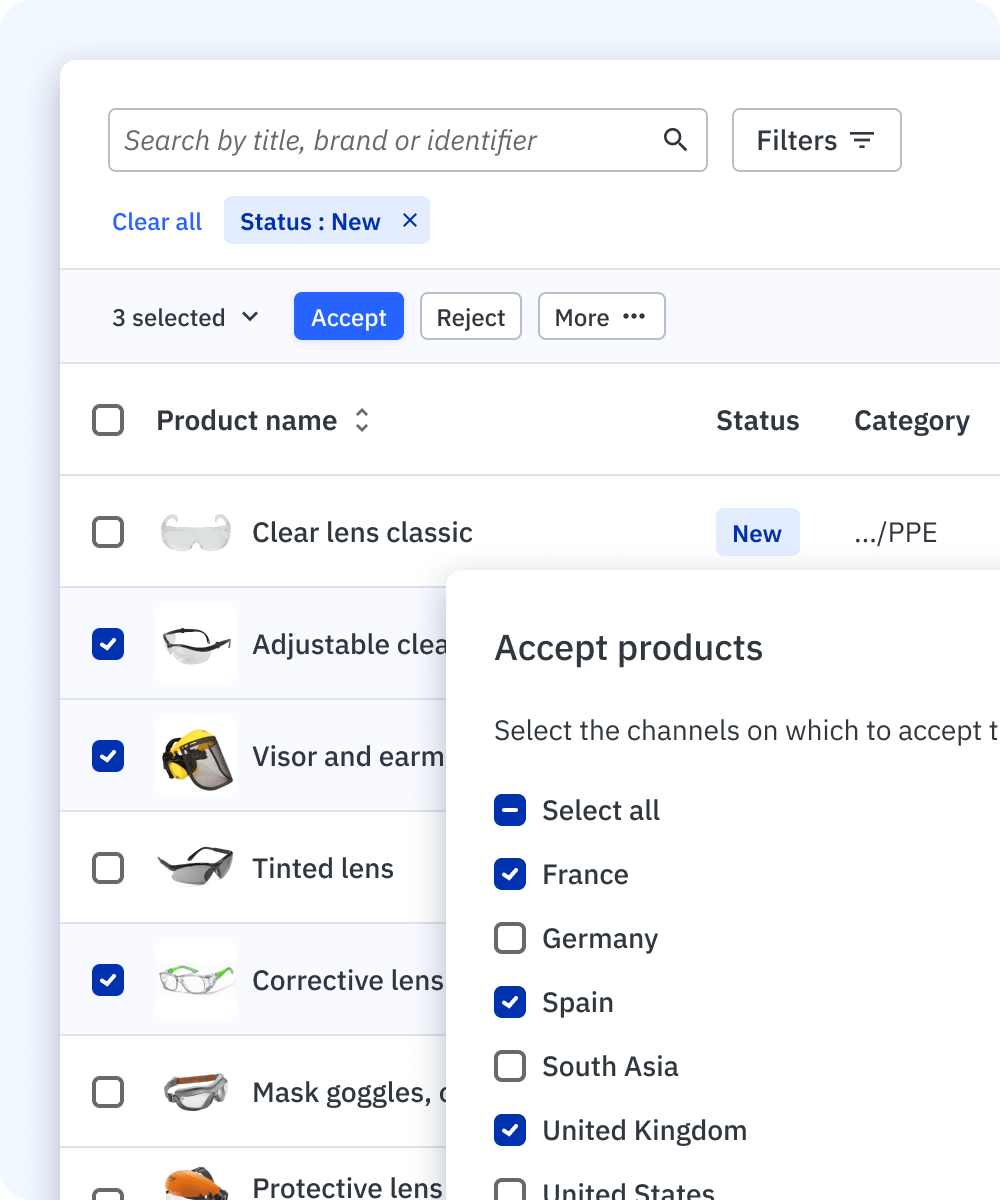The width and height of the screenshot is (1000, 1200).
Task: Open the More actions menu
Action: point(601,317)
